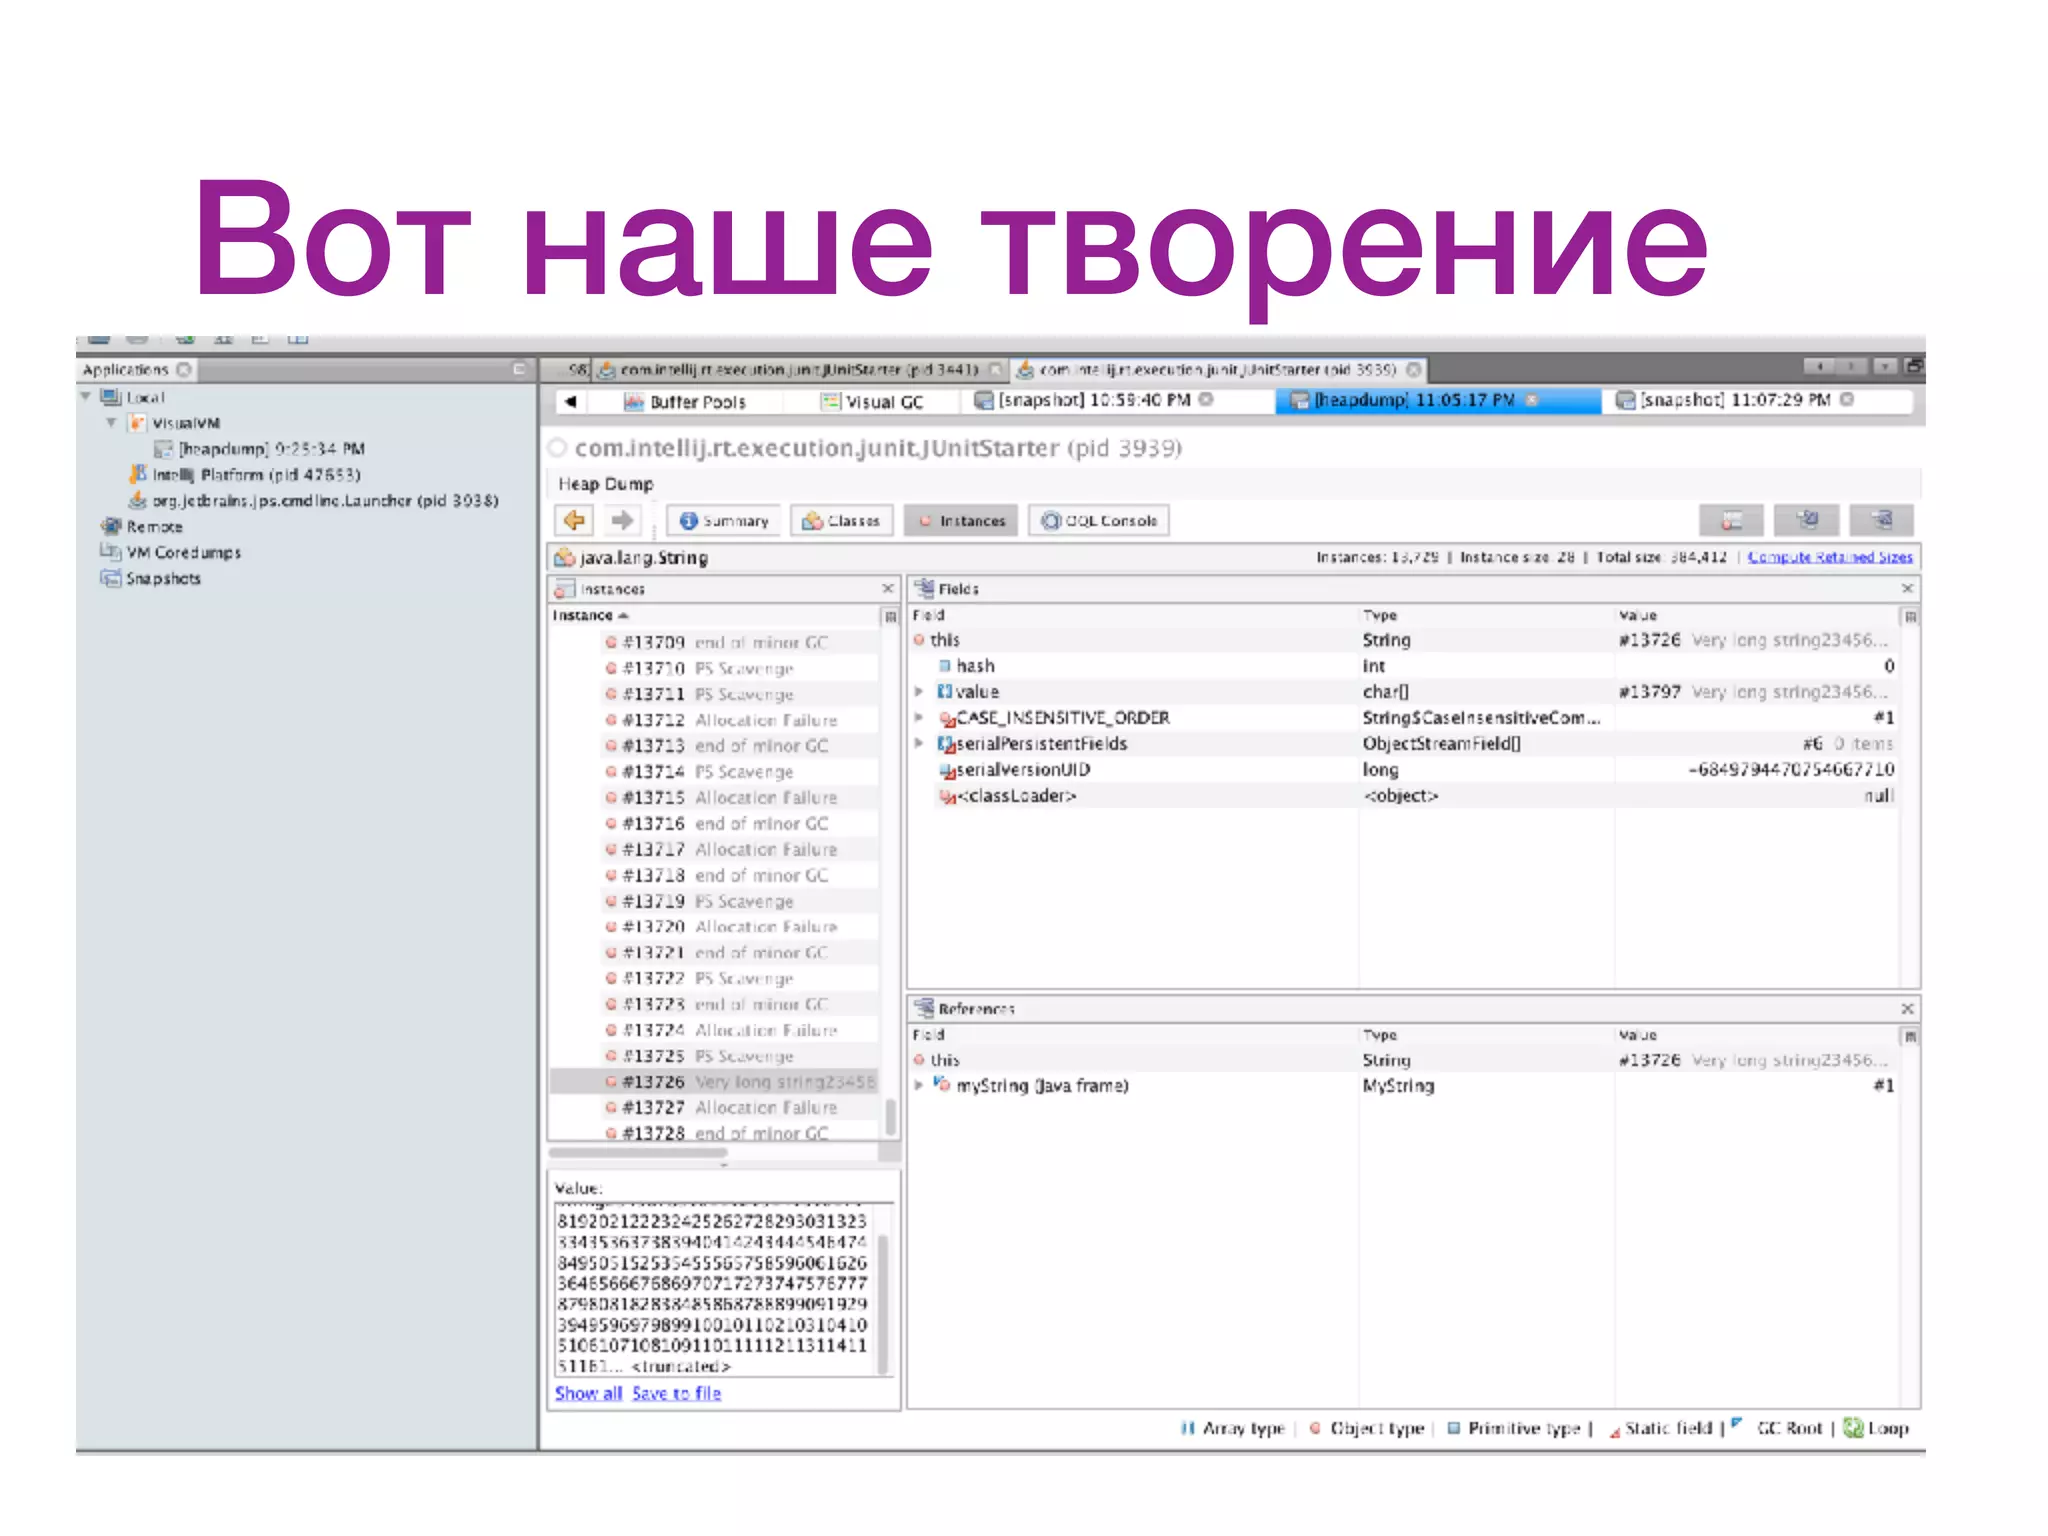Close the Fields panel

(1906, 589)
